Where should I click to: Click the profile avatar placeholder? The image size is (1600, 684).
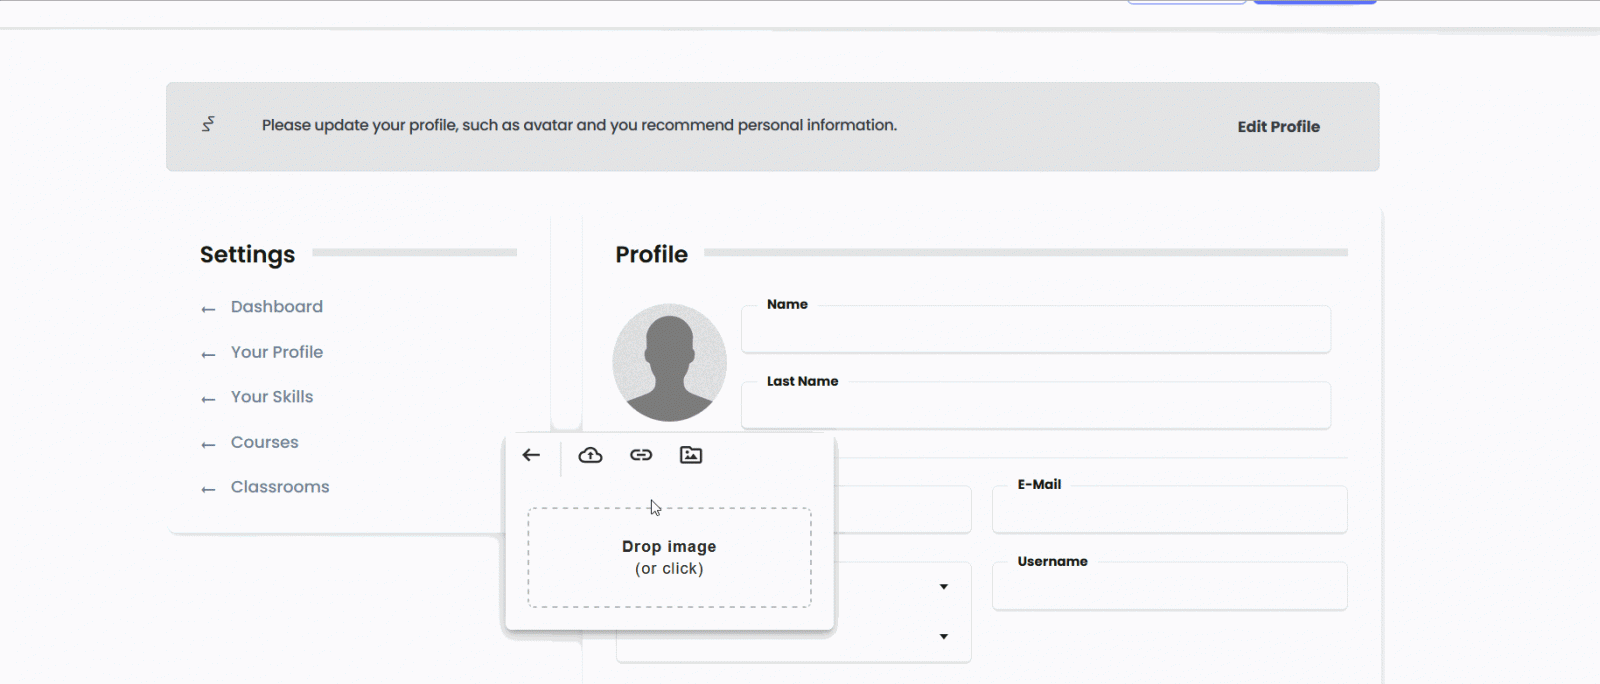(x=670, y=362)
